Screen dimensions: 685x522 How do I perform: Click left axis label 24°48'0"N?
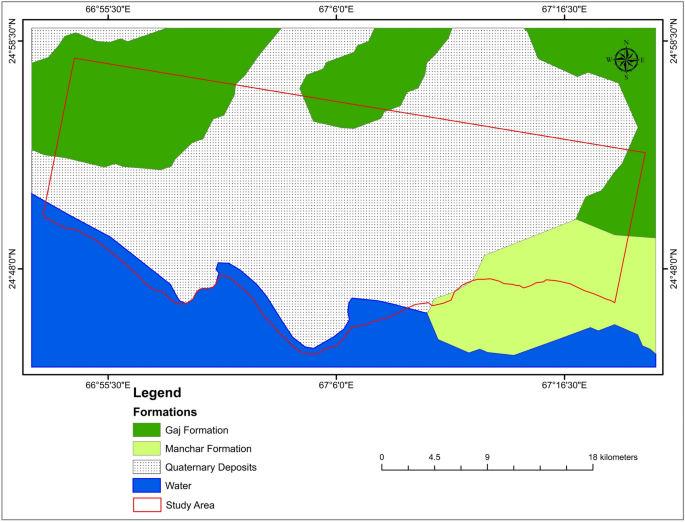coord(13,269)
